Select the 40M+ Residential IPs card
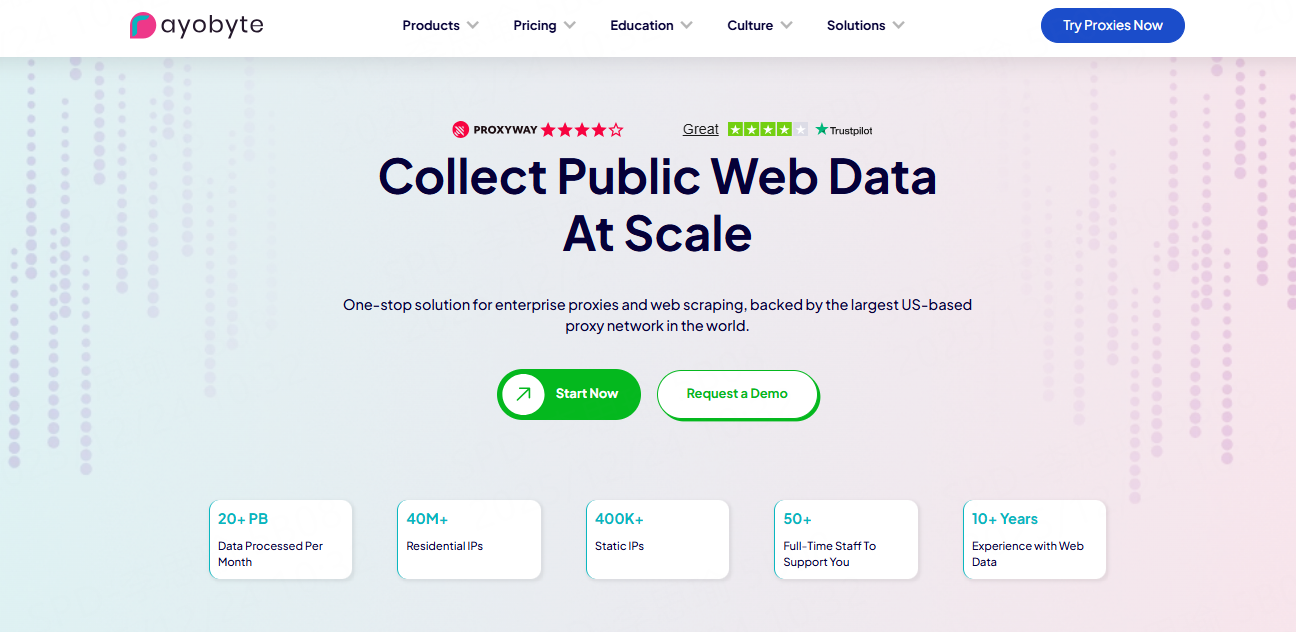 coord(469,539)
